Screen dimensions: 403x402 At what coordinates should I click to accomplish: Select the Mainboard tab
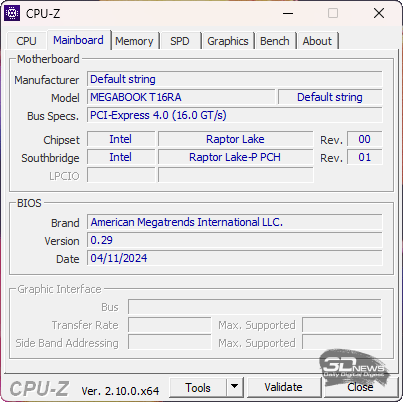(79, 40)
